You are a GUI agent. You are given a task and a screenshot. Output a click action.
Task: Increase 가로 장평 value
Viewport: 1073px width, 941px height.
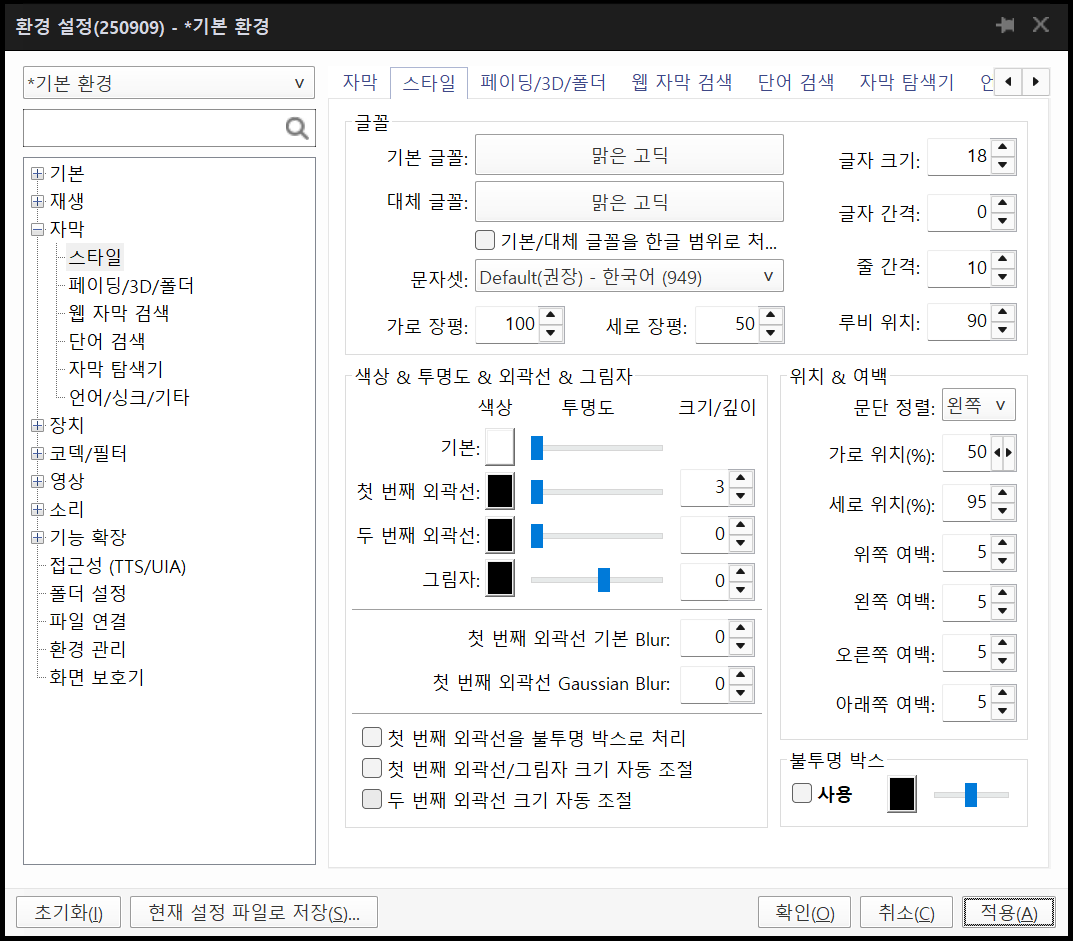point(551,315)
